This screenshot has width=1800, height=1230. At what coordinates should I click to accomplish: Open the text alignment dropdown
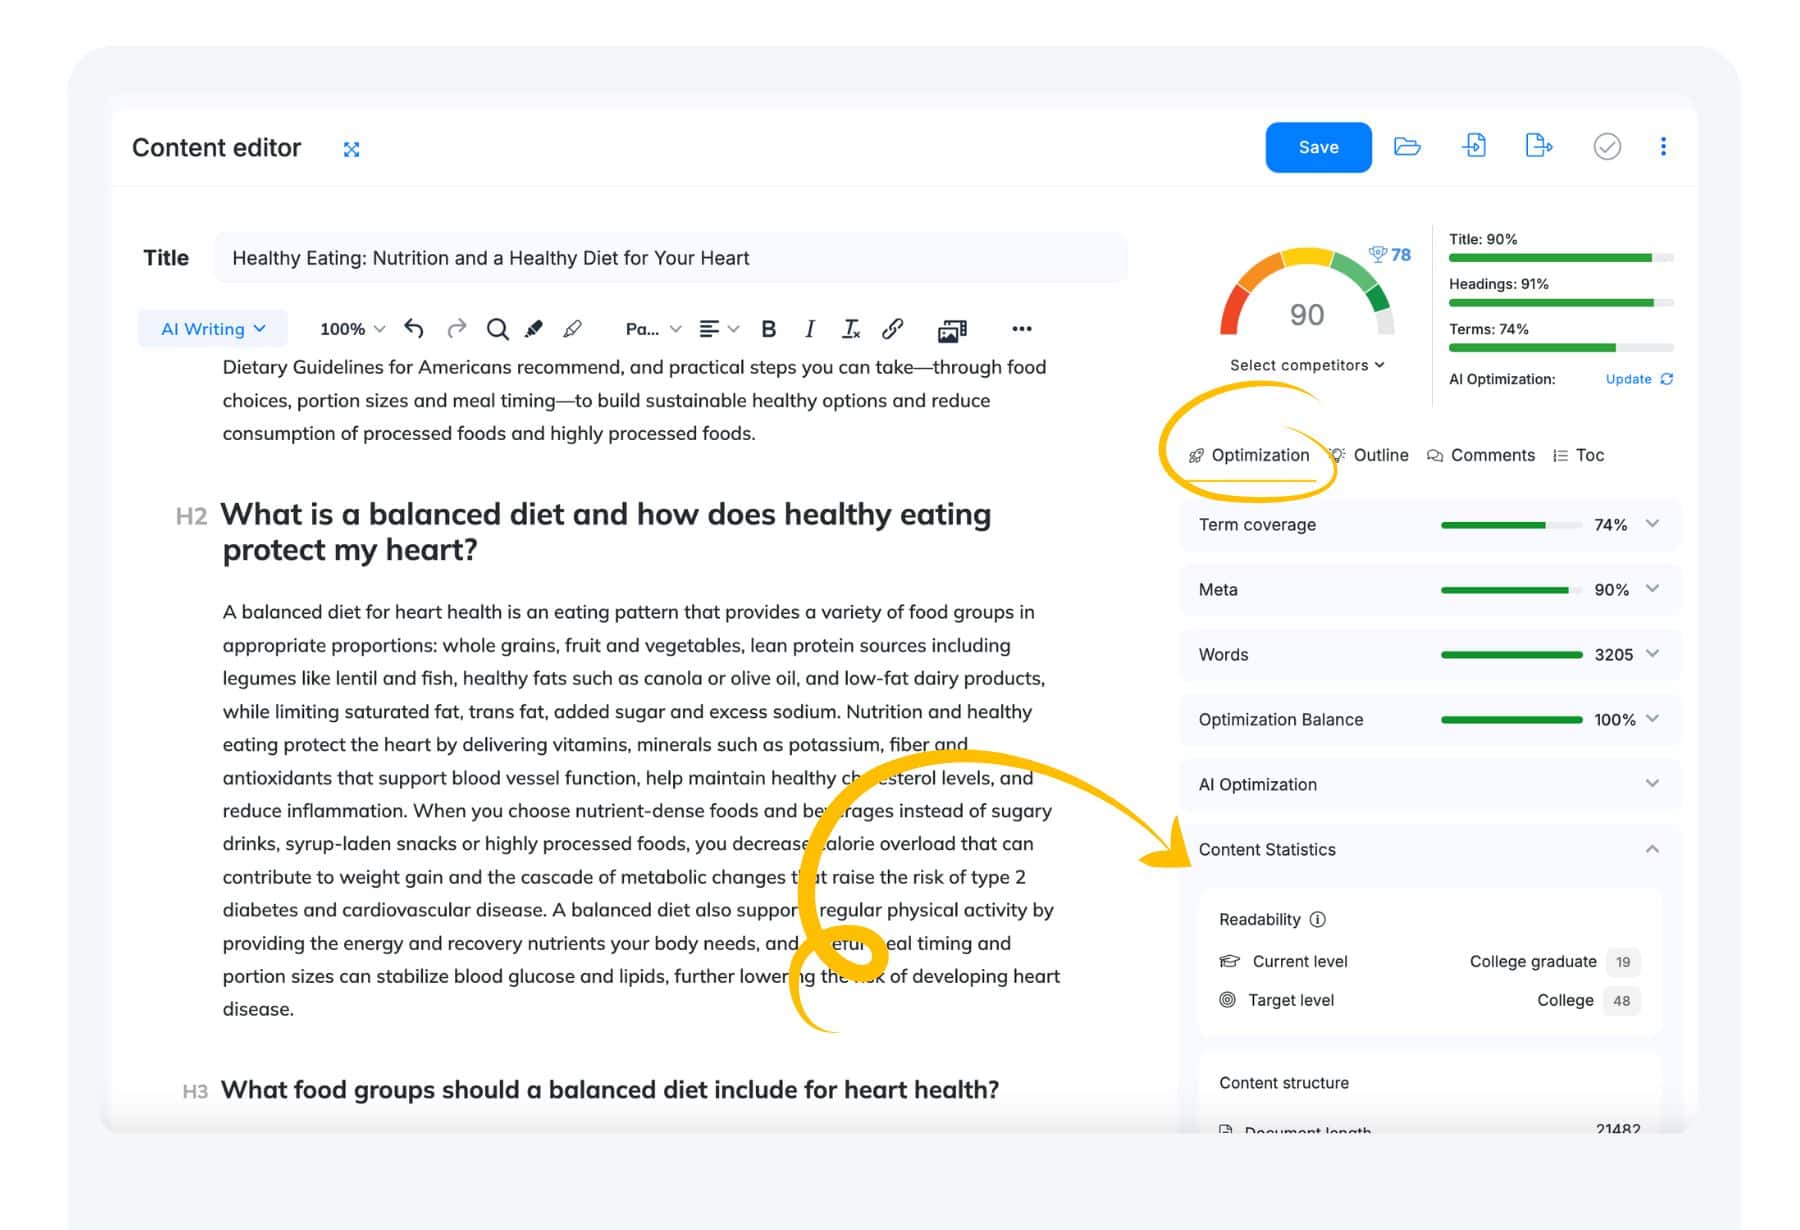(x=719, y=328)
